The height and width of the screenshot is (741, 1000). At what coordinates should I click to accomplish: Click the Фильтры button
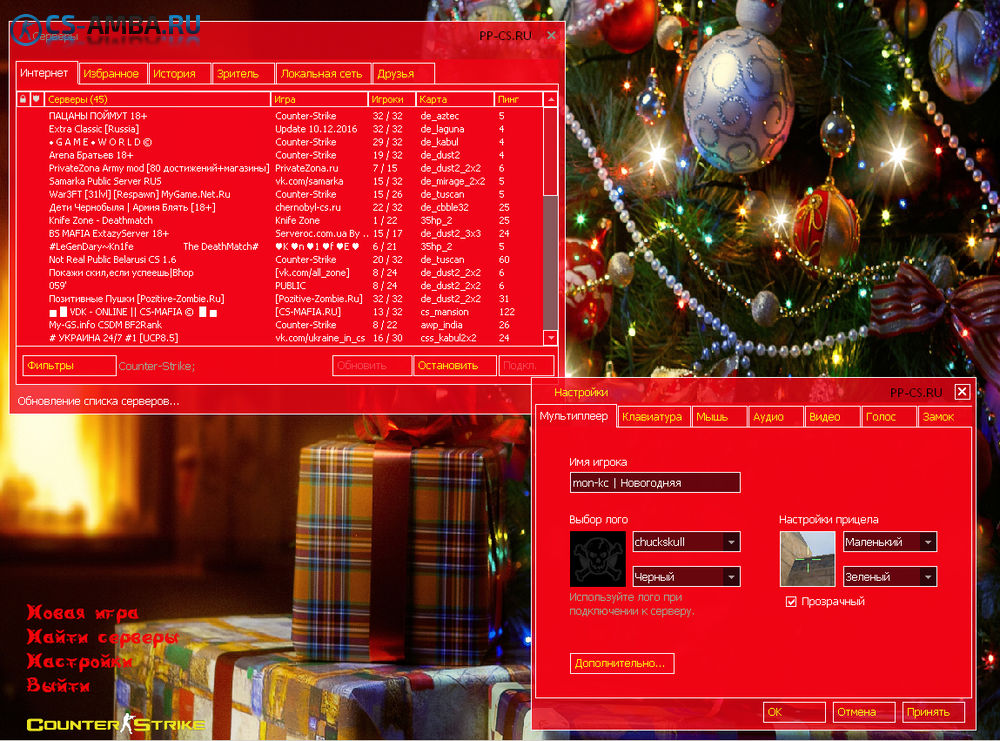click(x=69, y=365)
